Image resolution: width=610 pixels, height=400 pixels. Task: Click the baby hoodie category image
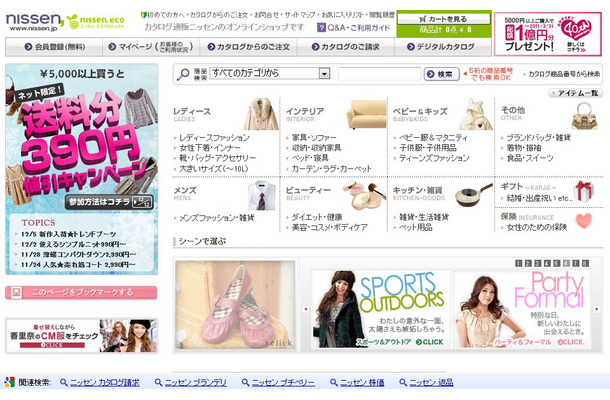tap(475, 114)
